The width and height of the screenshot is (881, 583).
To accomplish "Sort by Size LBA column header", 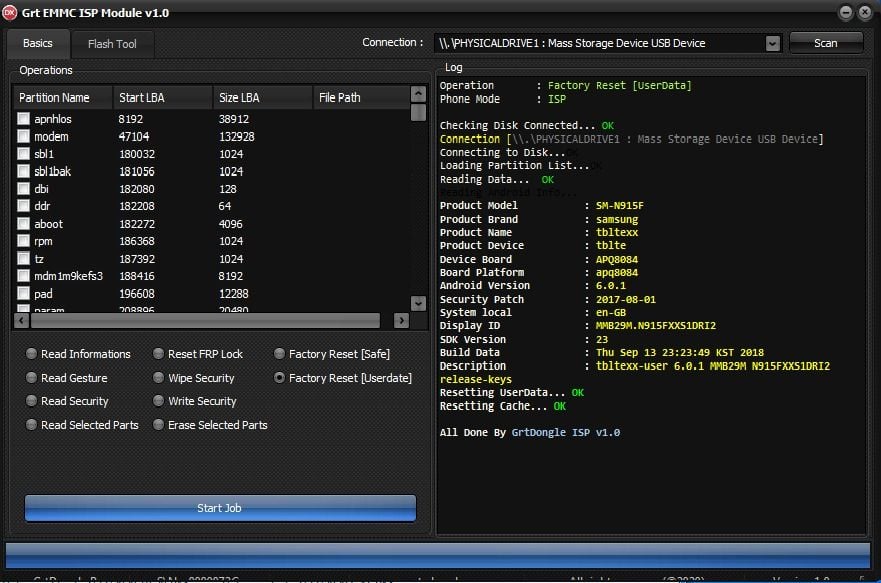I will point(262,97).
